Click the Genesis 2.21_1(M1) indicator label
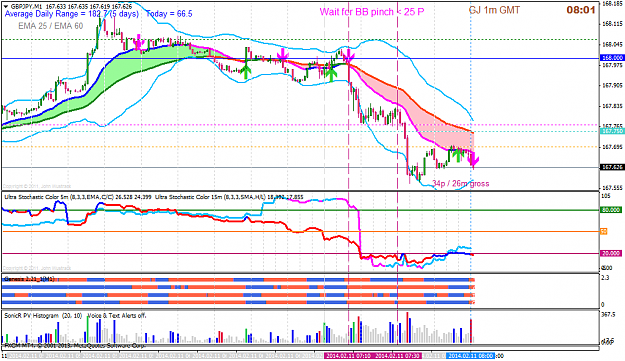 pyautogui.click(x=30, y=279)
